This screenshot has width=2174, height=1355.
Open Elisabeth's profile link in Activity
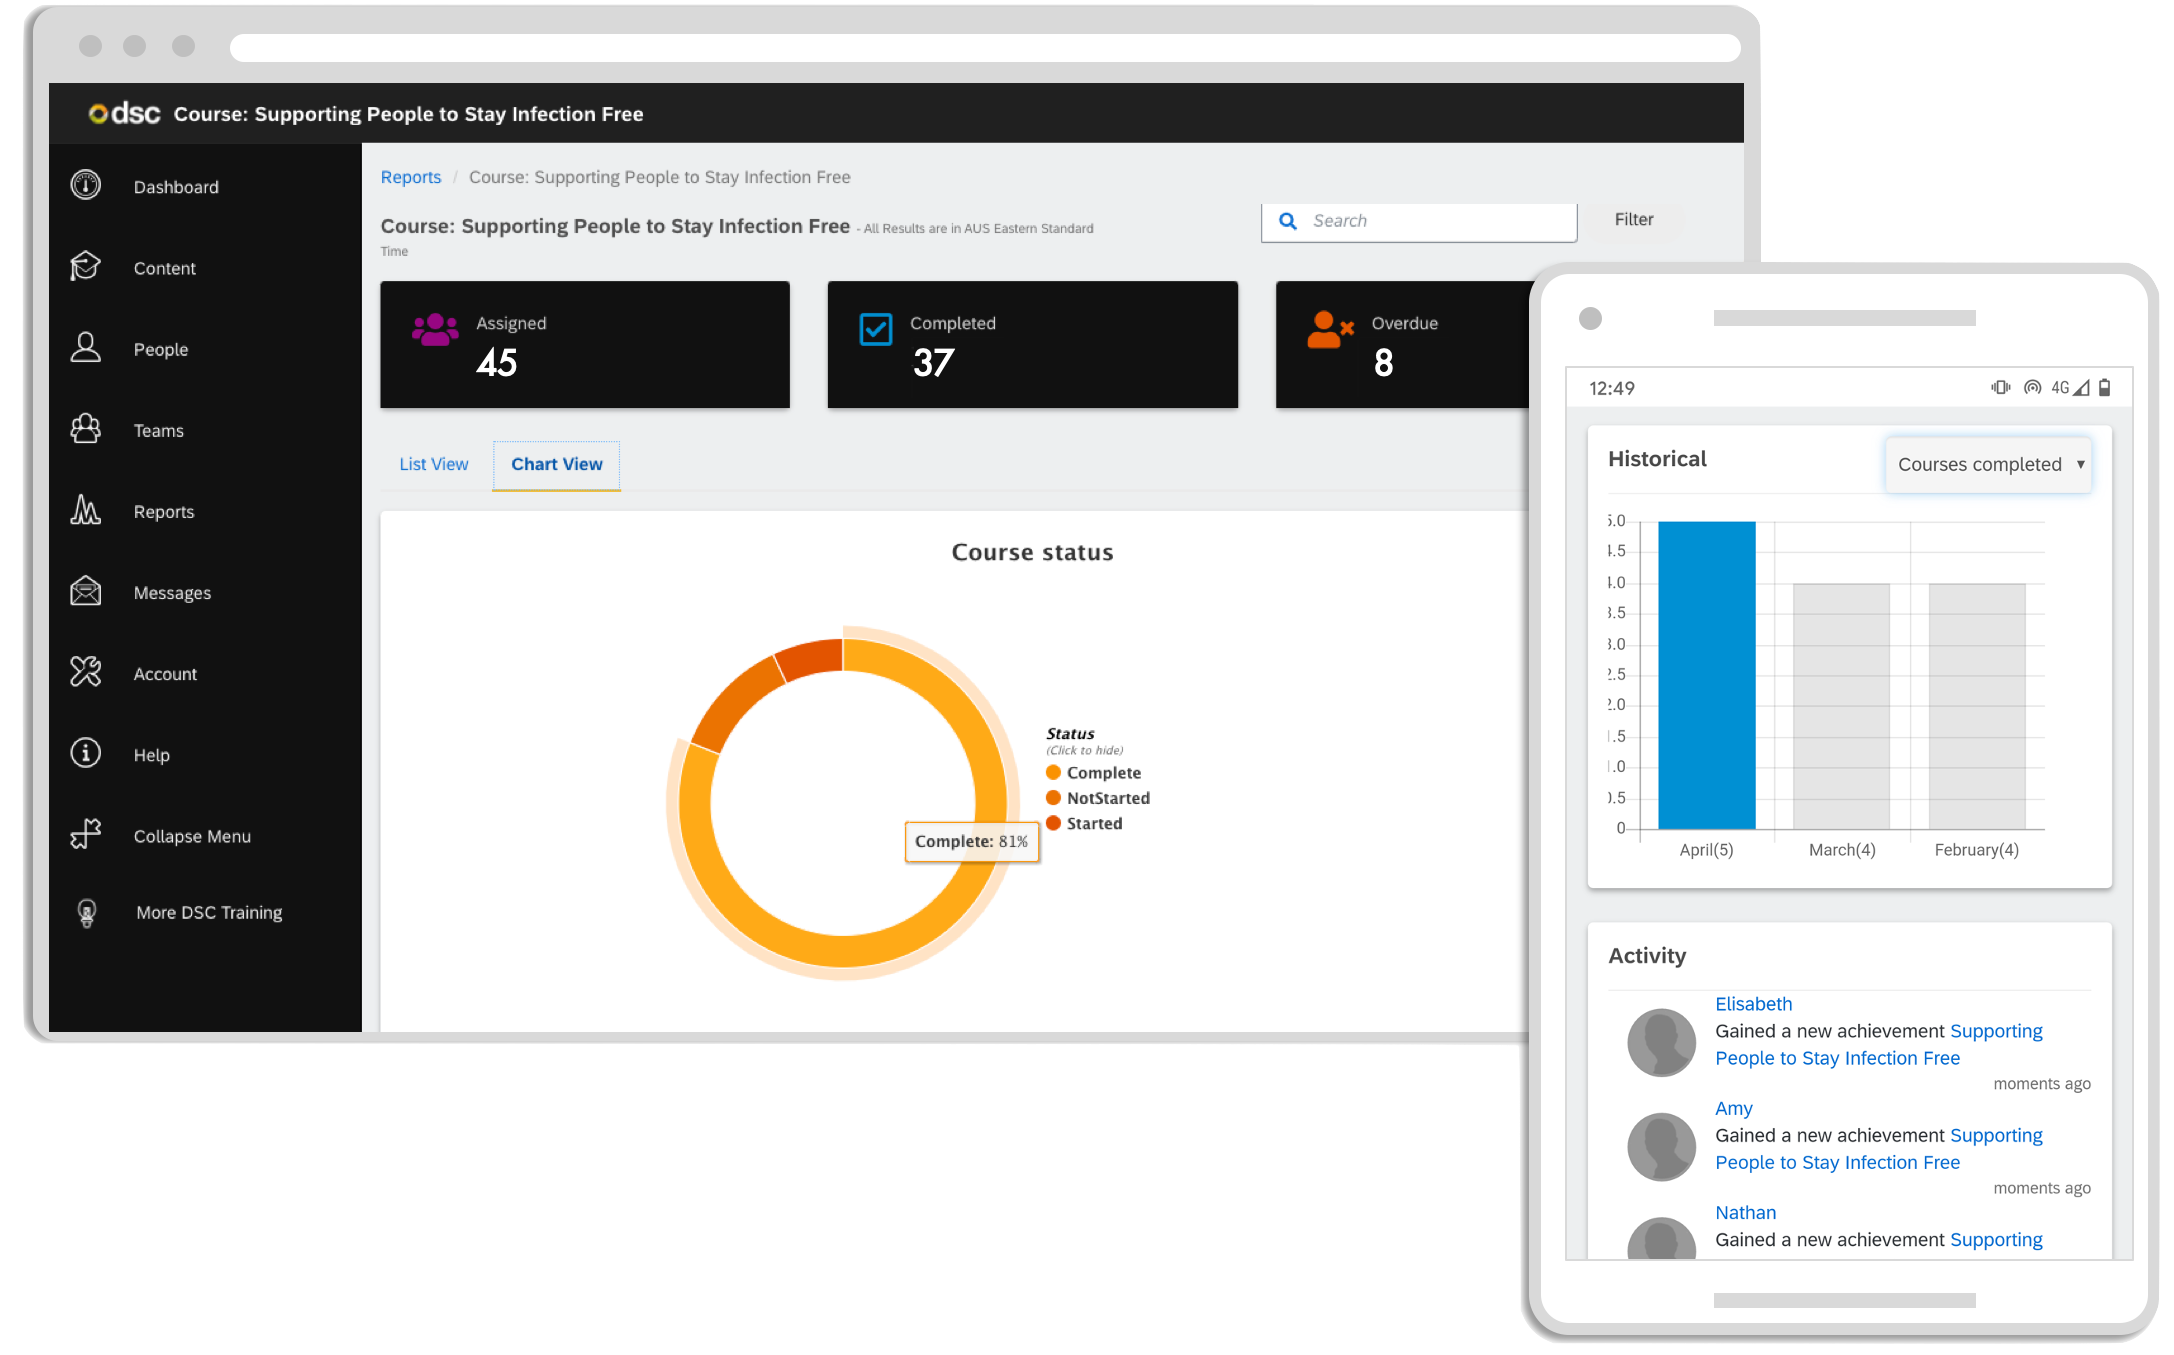(1753, 1004)
